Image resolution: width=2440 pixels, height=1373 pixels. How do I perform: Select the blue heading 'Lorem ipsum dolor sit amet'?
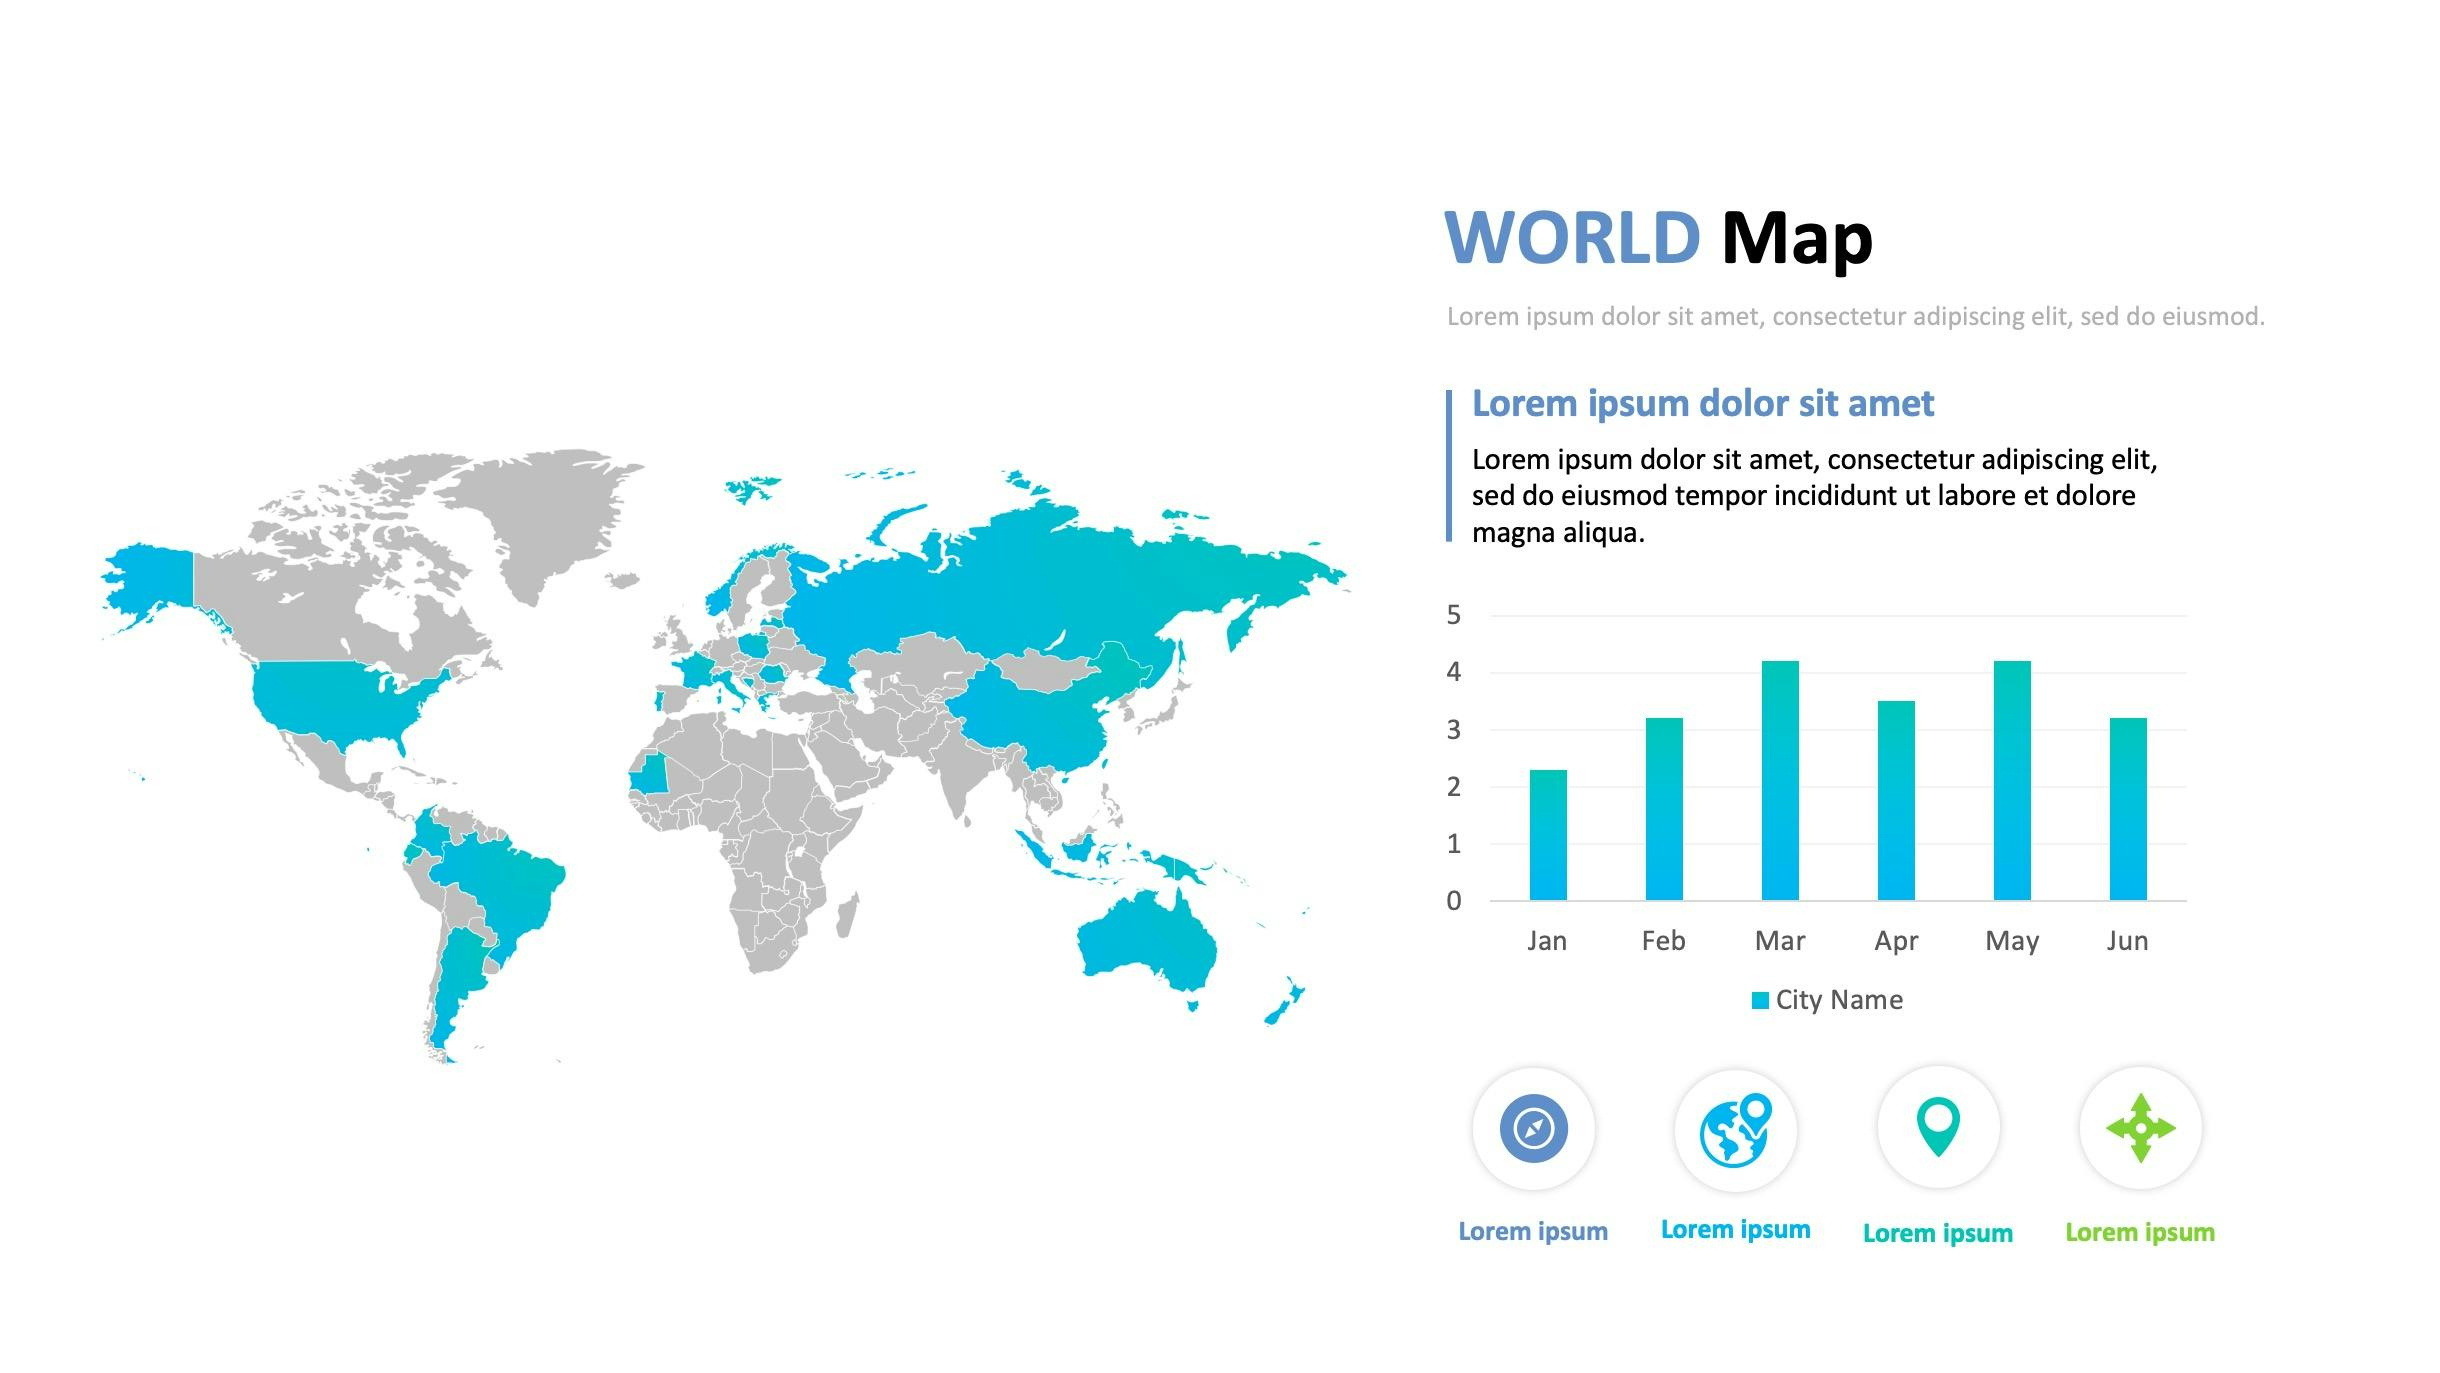click(x=1703, y=403)
